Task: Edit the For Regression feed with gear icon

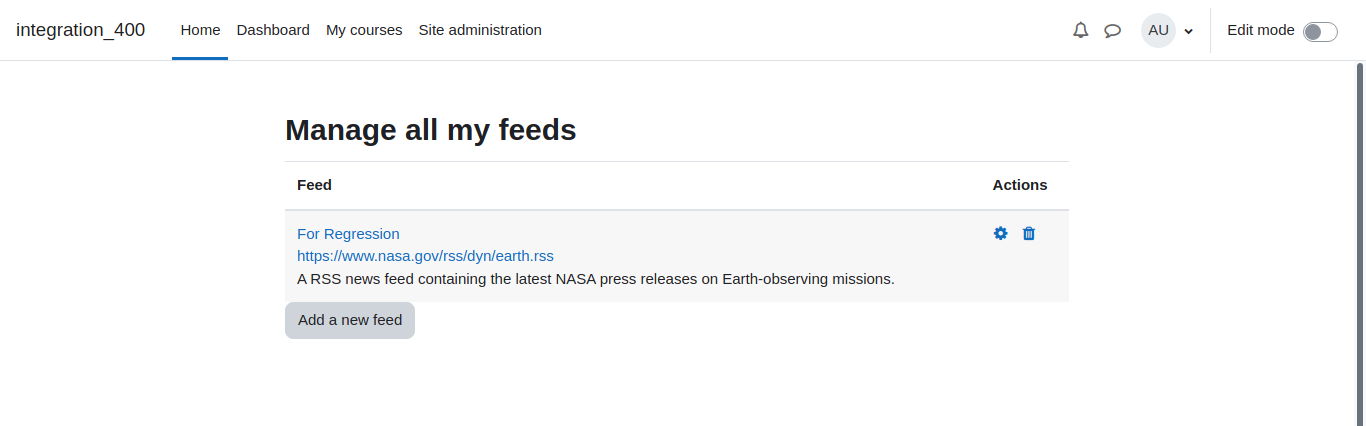Action: pos(1000,233)
